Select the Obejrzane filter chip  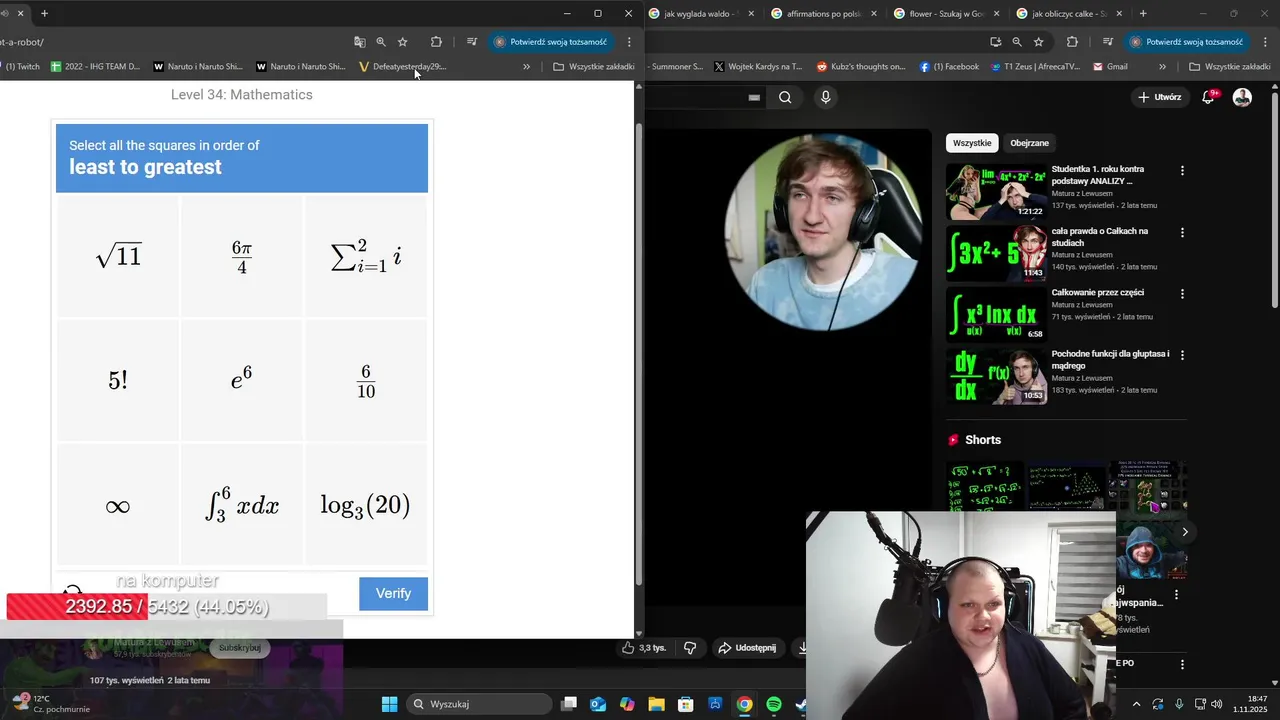tap(1029, 143)
